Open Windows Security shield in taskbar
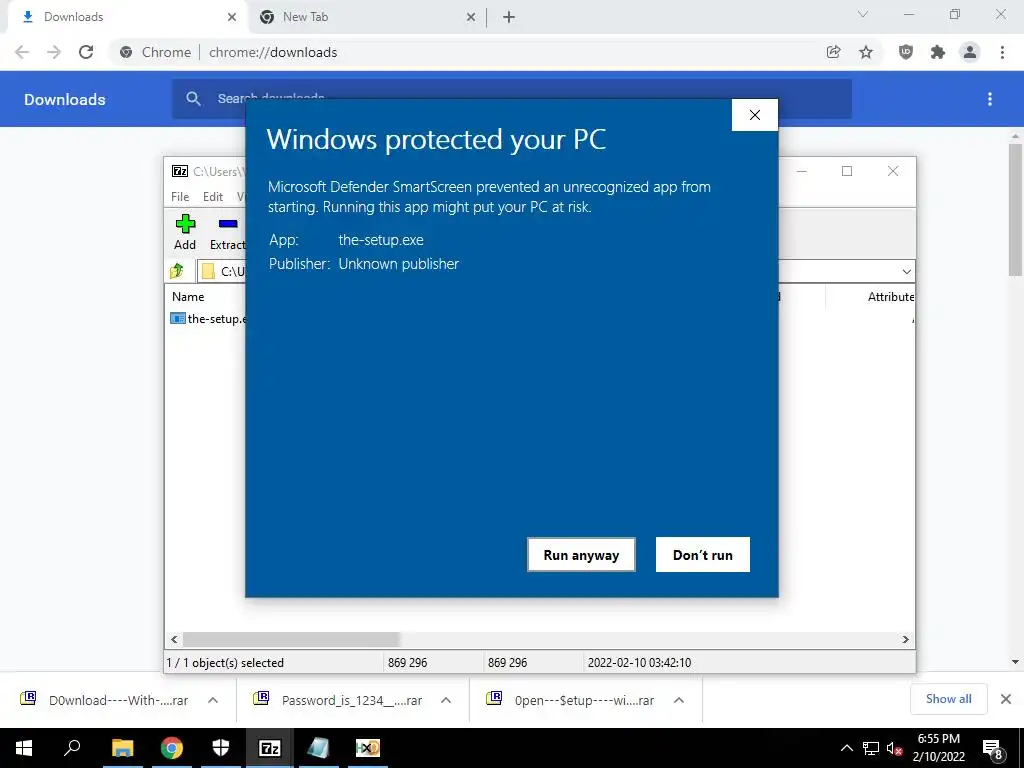 point(221,748)
